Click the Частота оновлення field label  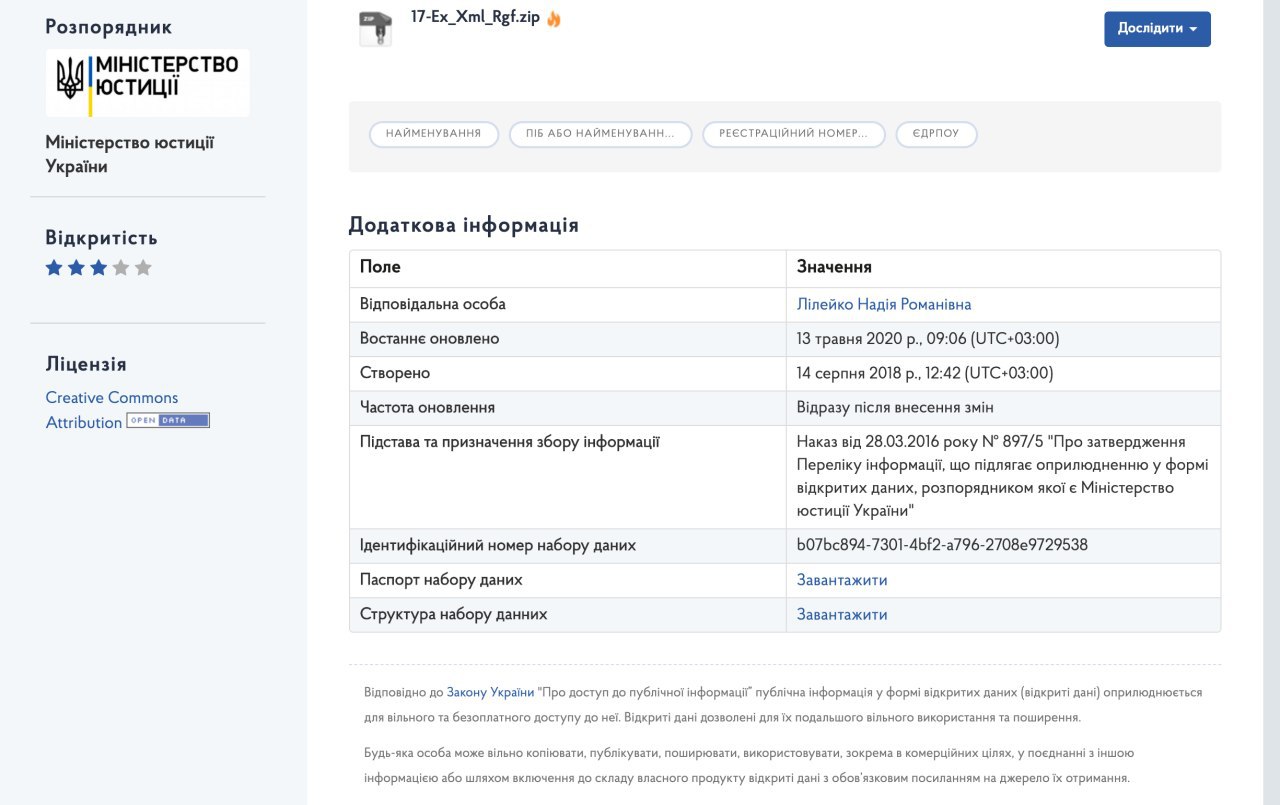427,407
